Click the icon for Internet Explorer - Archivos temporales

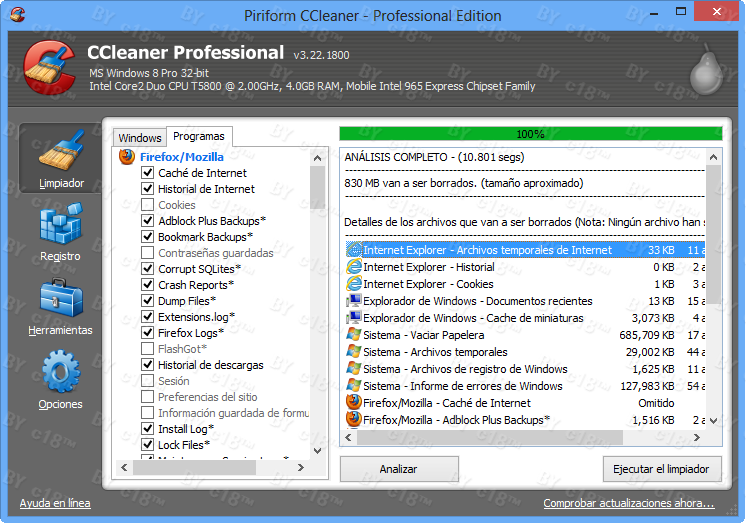354,250
